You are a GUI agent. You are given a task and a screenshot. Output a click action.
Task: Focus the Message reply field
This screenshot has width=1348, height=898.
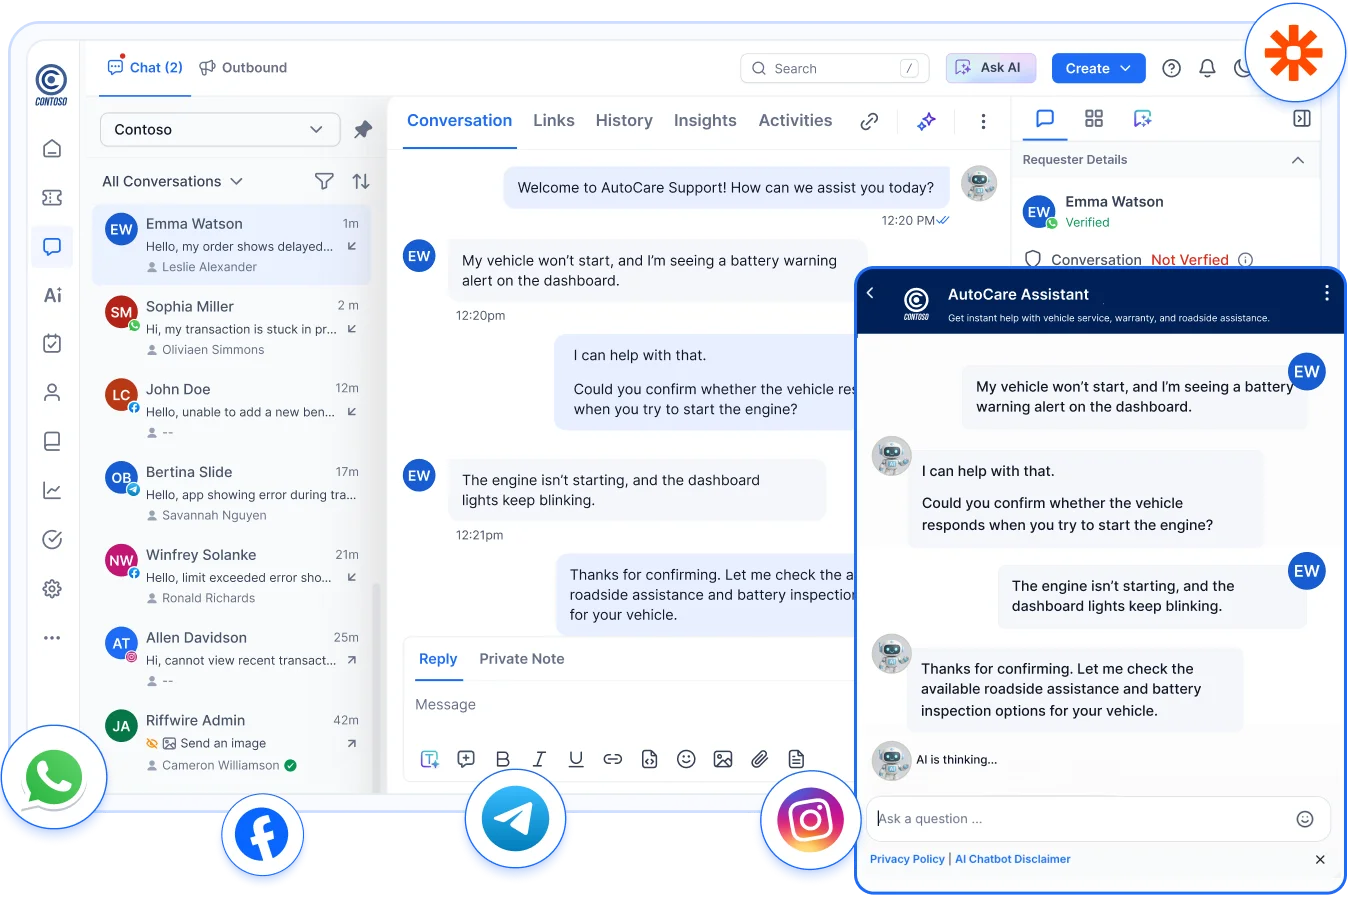coord(630,705)
